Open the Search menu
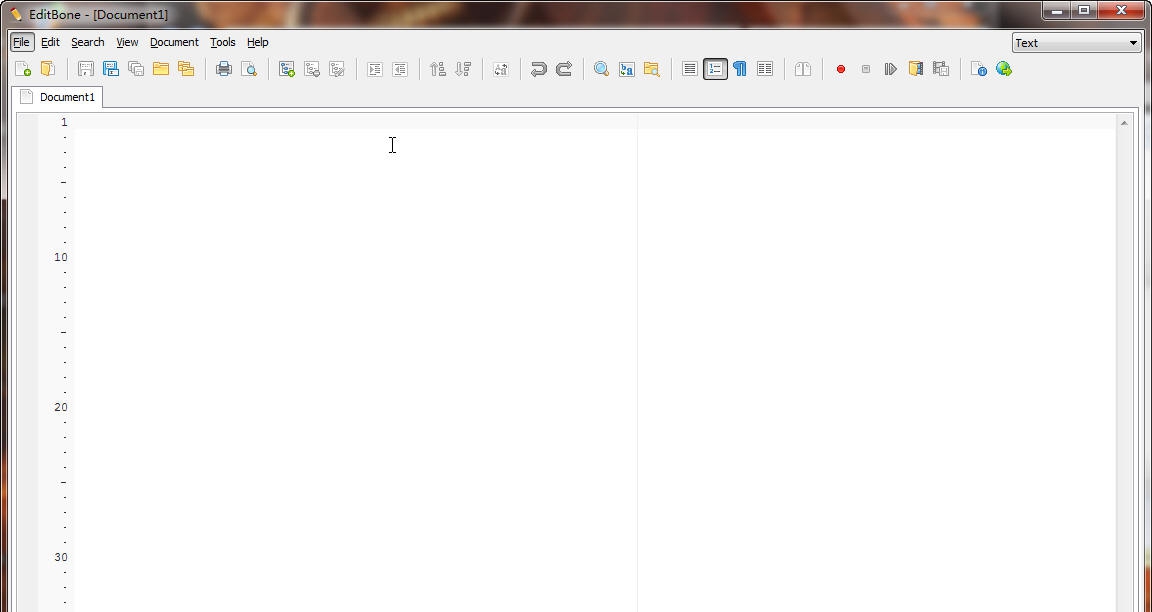The image size is (1152, 612). coord(87,43)
